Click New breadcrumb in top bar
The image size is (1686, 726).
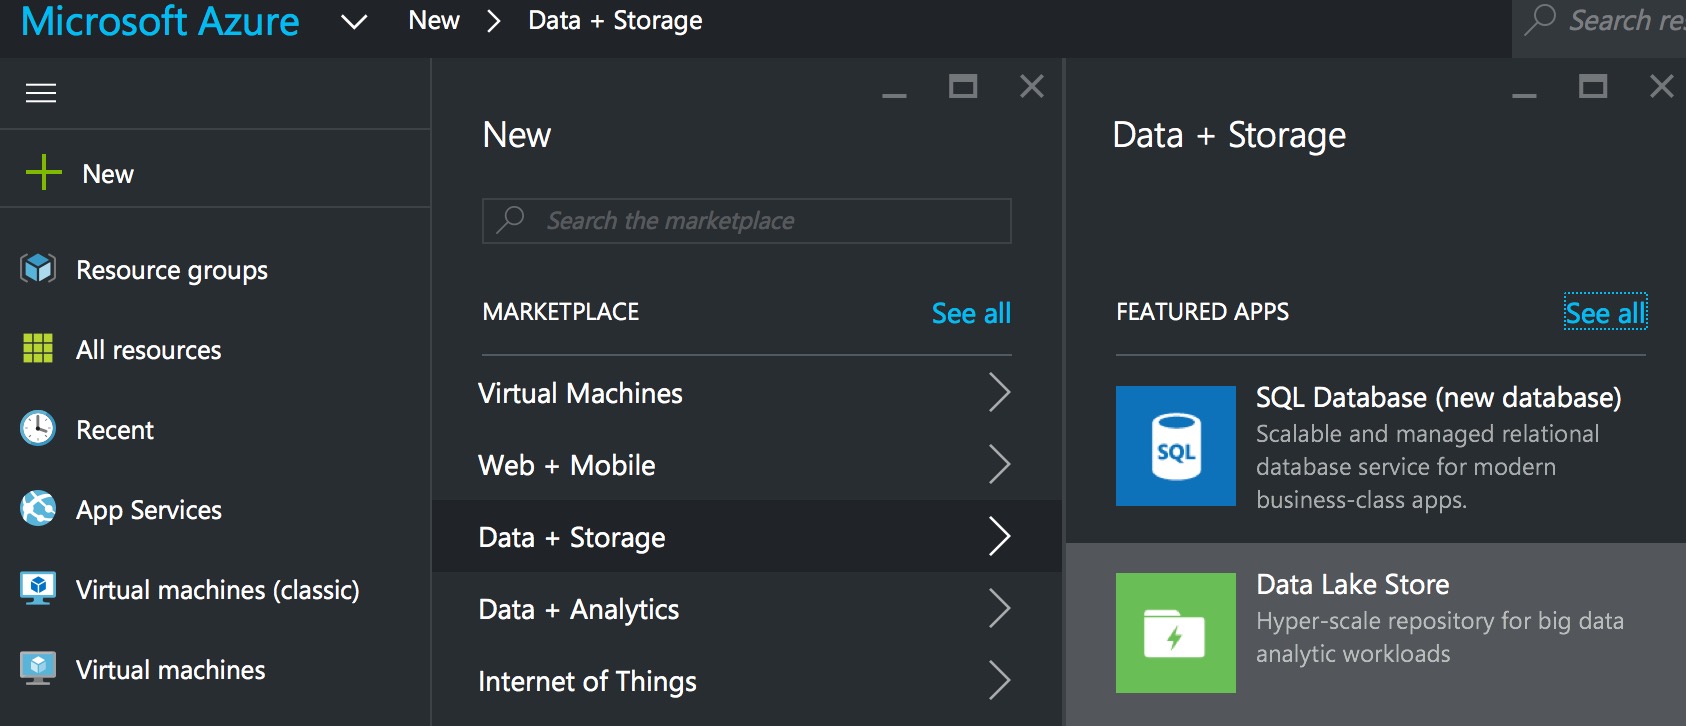tap(434, 21)
